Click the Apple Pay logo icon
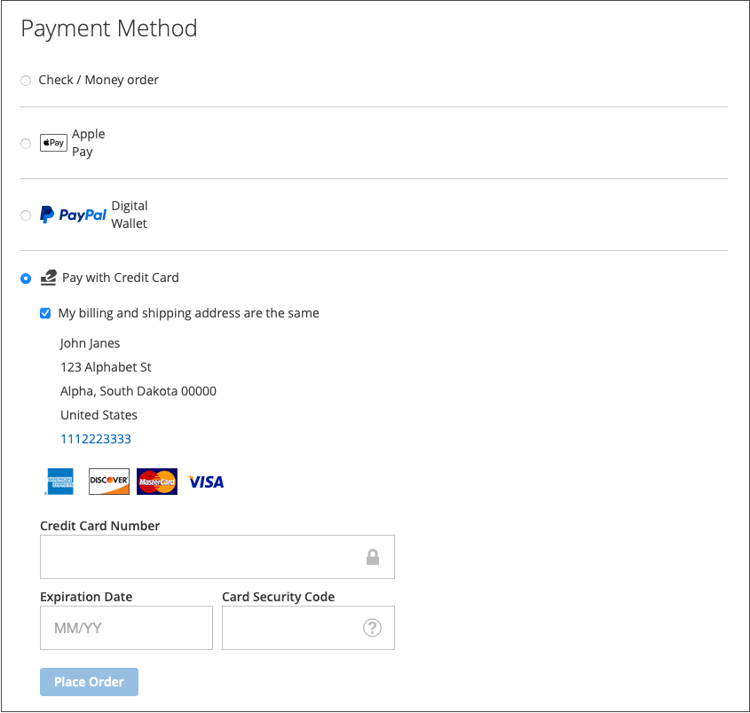The height and width of the screenshot is (713, 750). (54, 143)
